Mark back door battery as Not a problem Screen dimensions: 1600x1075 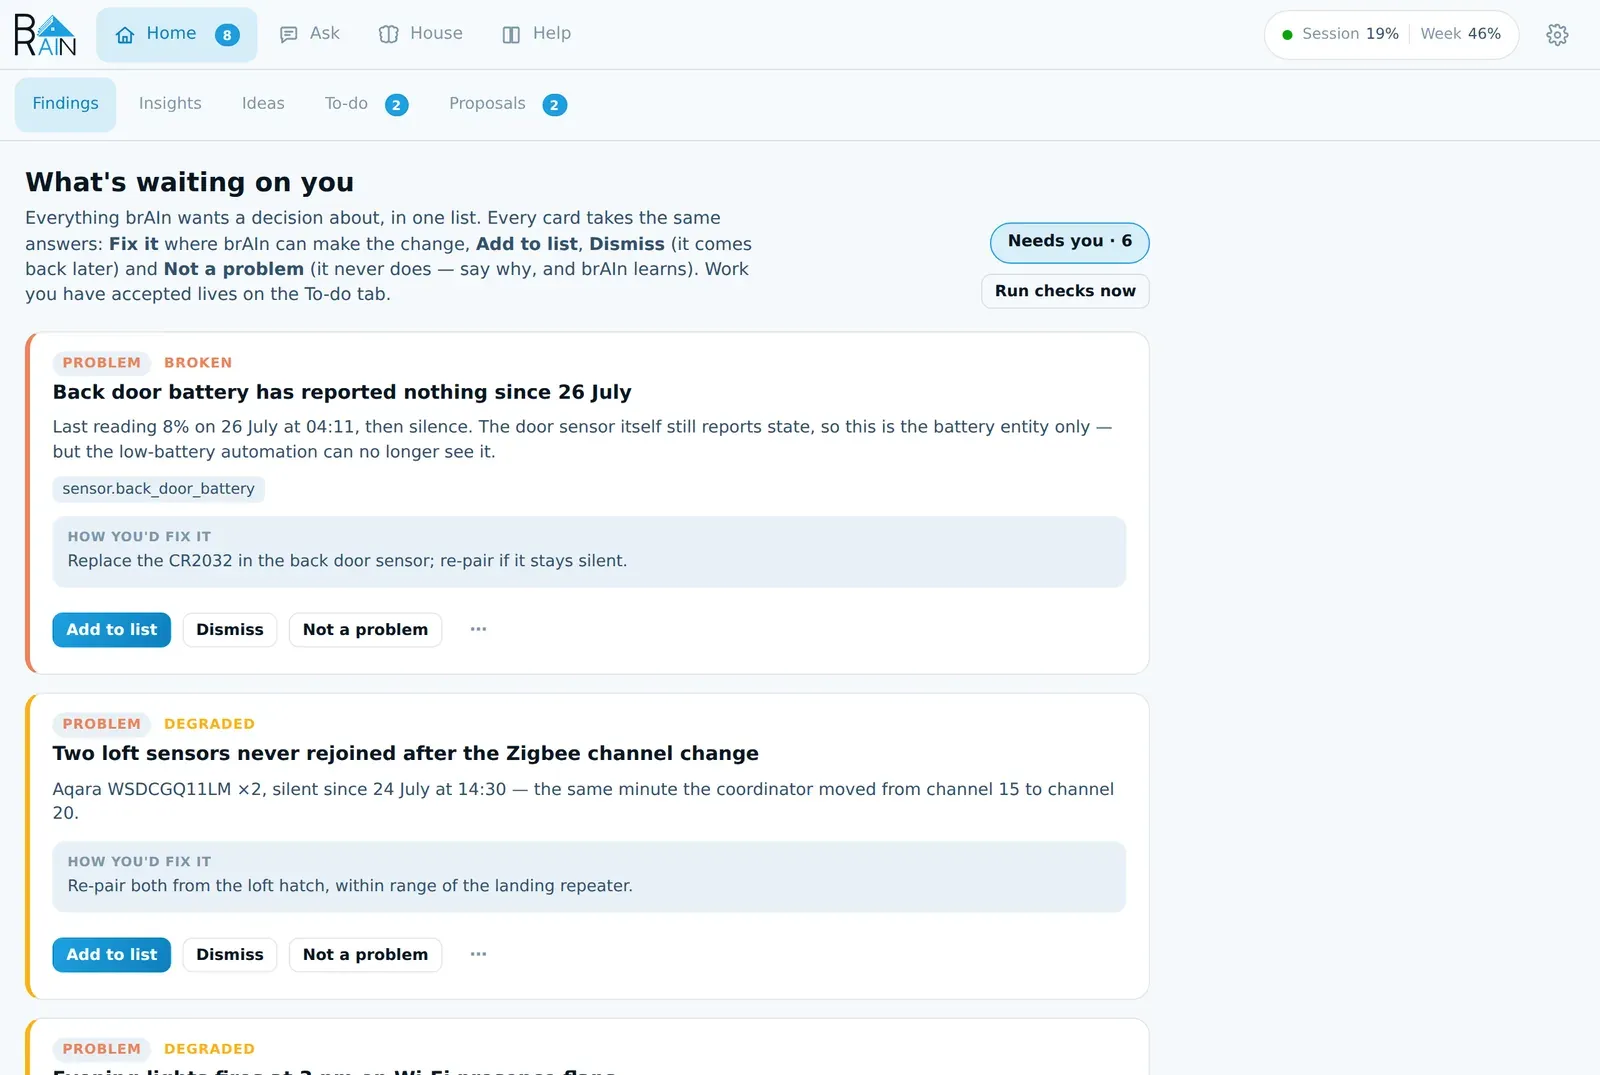tap(365, 630)
